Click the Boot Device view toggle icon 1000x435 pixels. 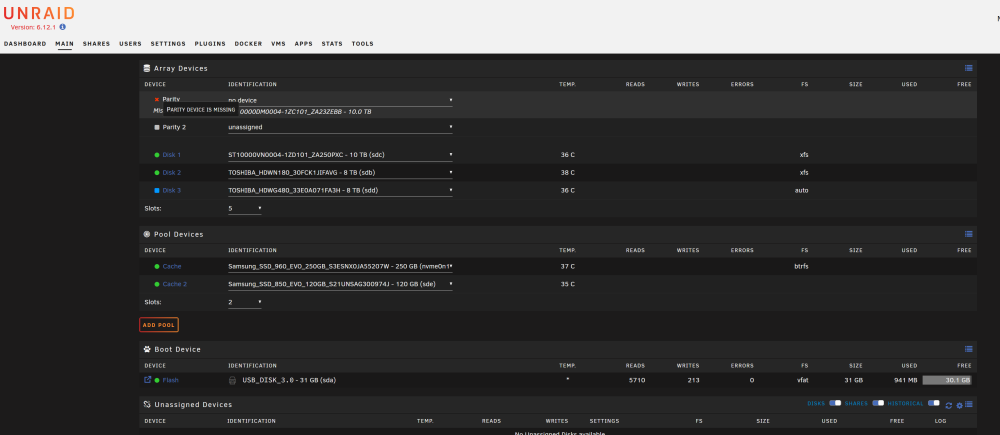(x=968, y=349)
